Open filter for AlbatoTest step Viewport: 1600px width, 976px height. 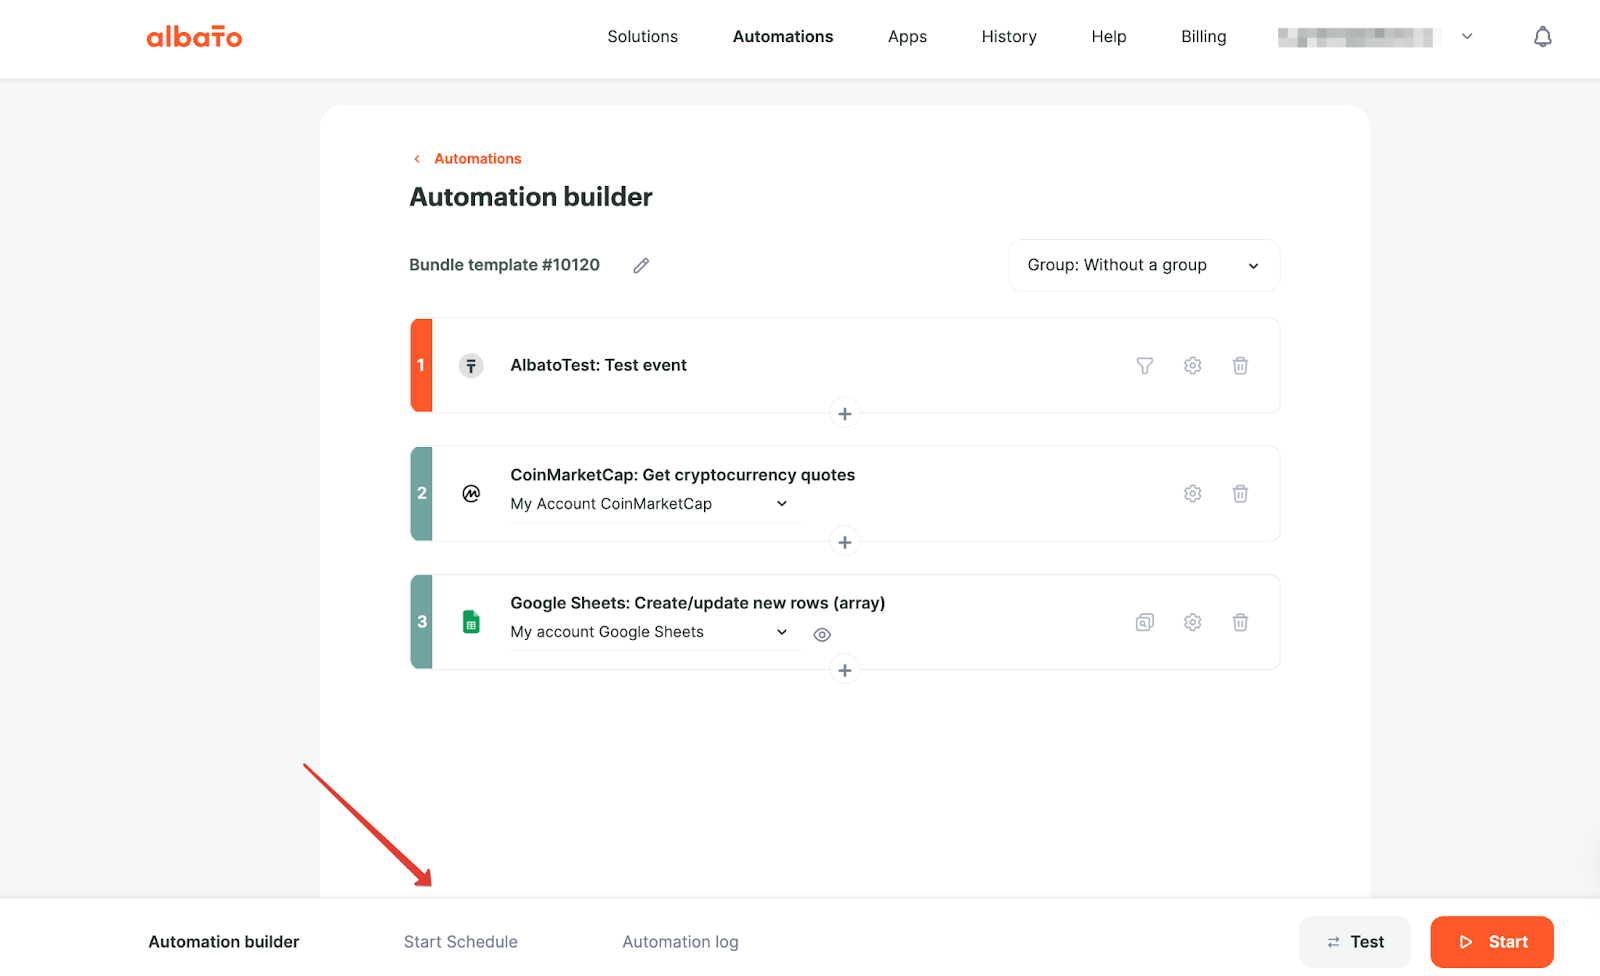(1145, 366)
